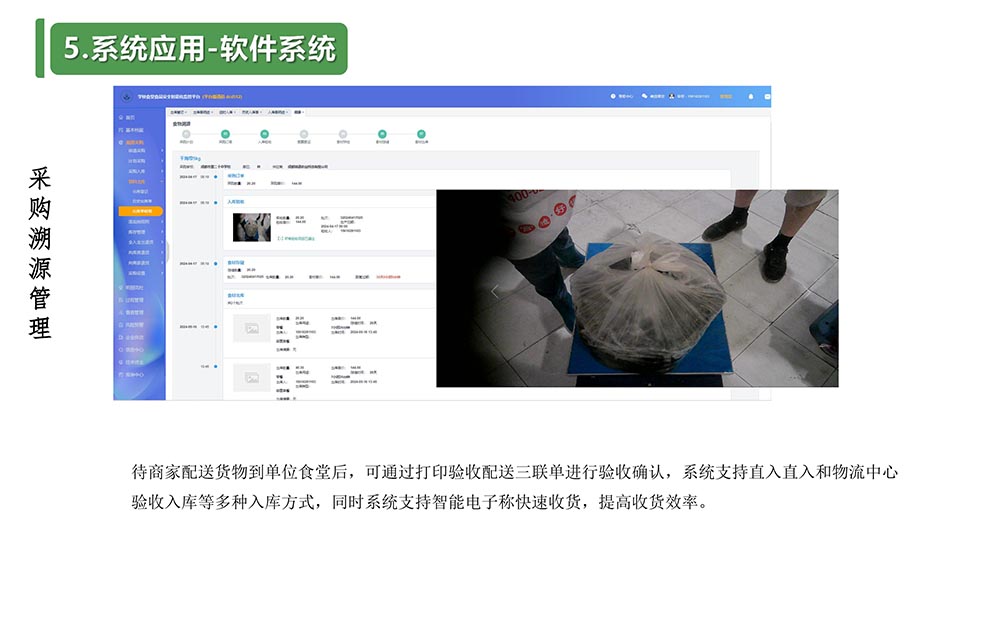The image size is (1000, 619).
Task: Expand the sidebar row directly below orange highlighted item
Action: (x=139, y=221)
